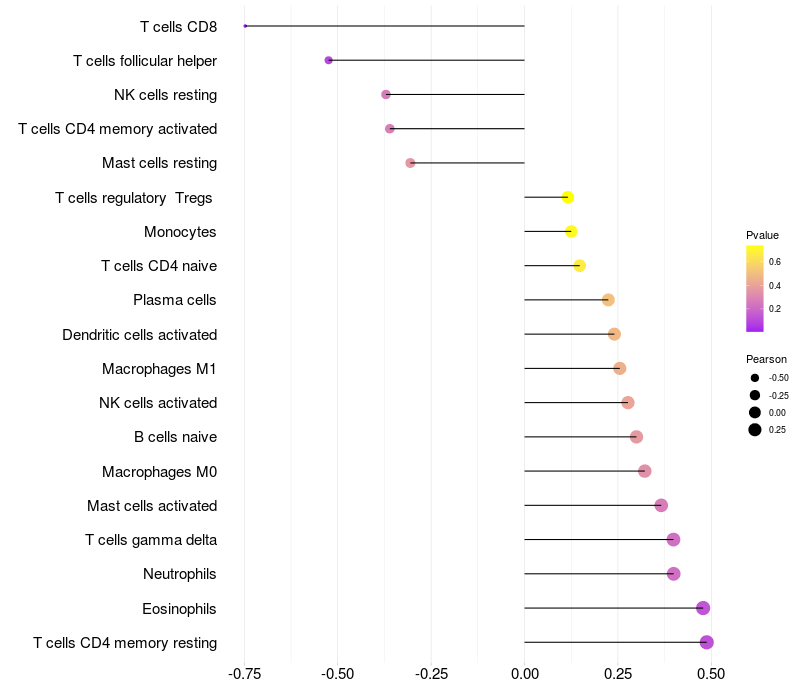Click the -0.50 Pearson legend circle
800x700 pixels.
click(x=754, y=378)
